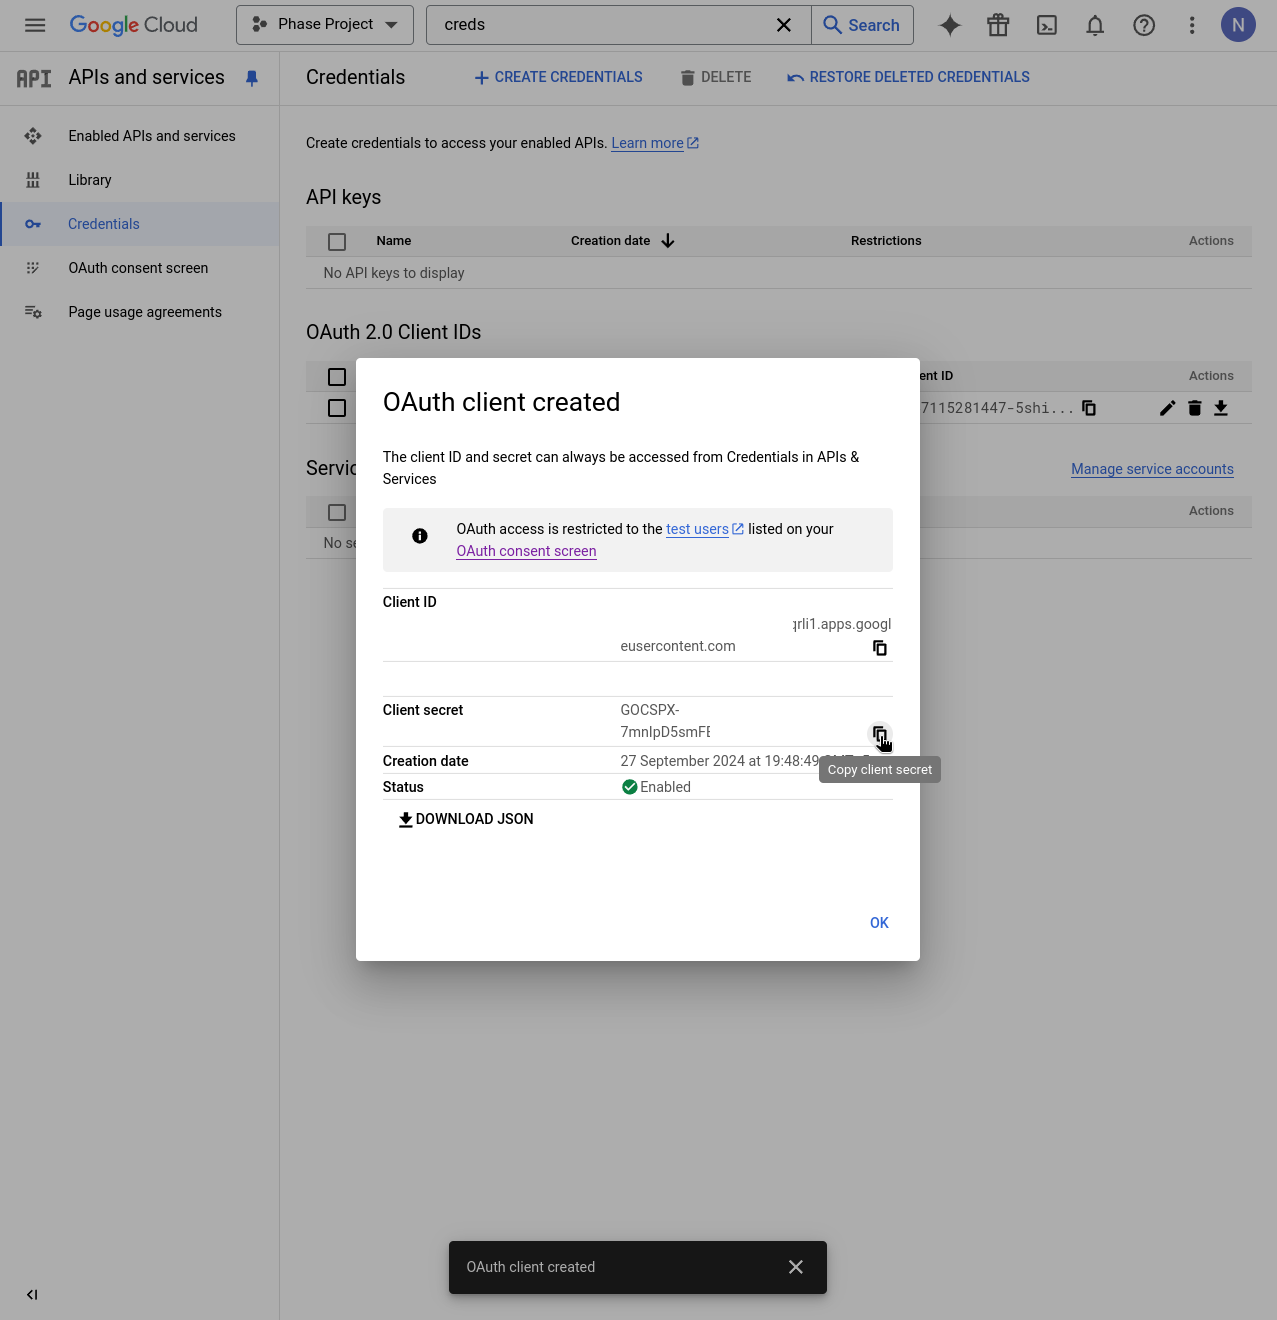Open the help menu
This screenshot has height=1320, width=1277.
tap(1143, 25)
